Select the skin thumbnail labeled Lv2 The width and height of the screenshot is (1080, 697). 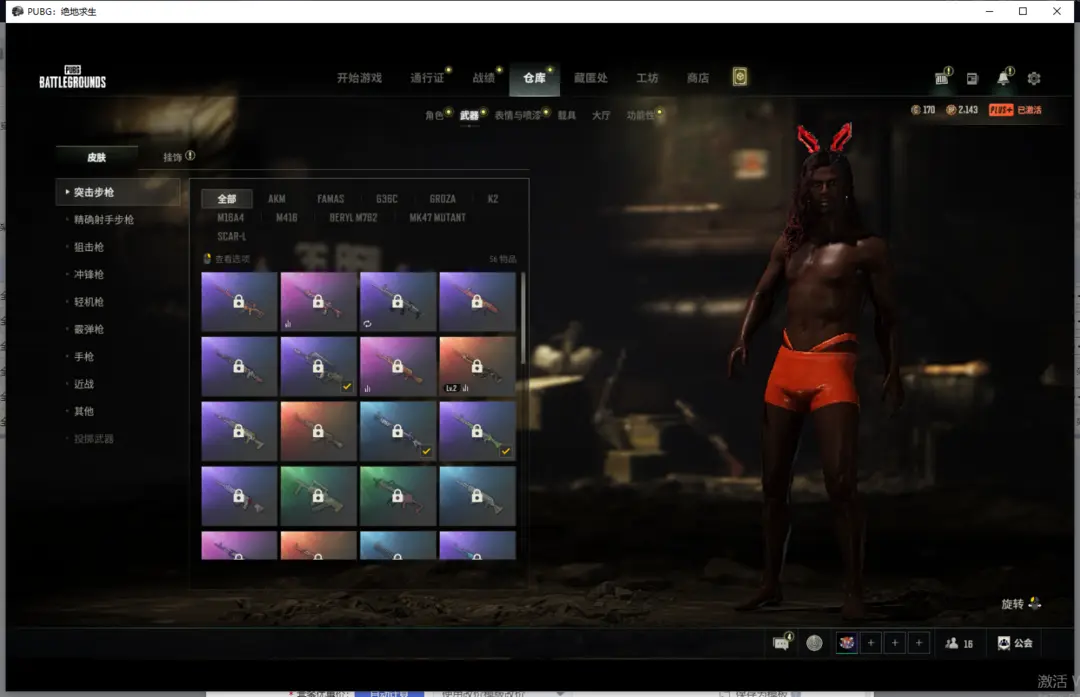click(x=477, y=366)
